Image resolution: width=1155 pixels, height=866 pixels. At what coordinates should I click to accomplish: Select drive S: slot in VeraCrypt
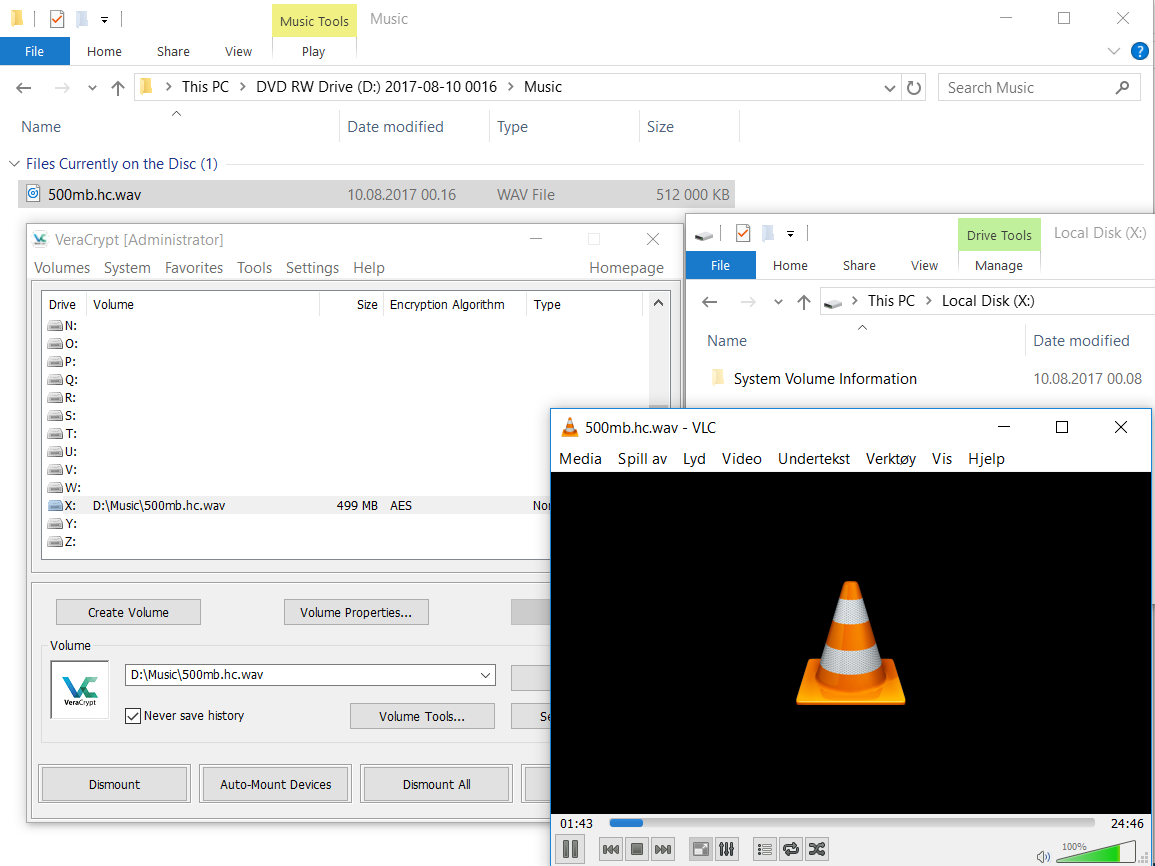pos(62,416)
